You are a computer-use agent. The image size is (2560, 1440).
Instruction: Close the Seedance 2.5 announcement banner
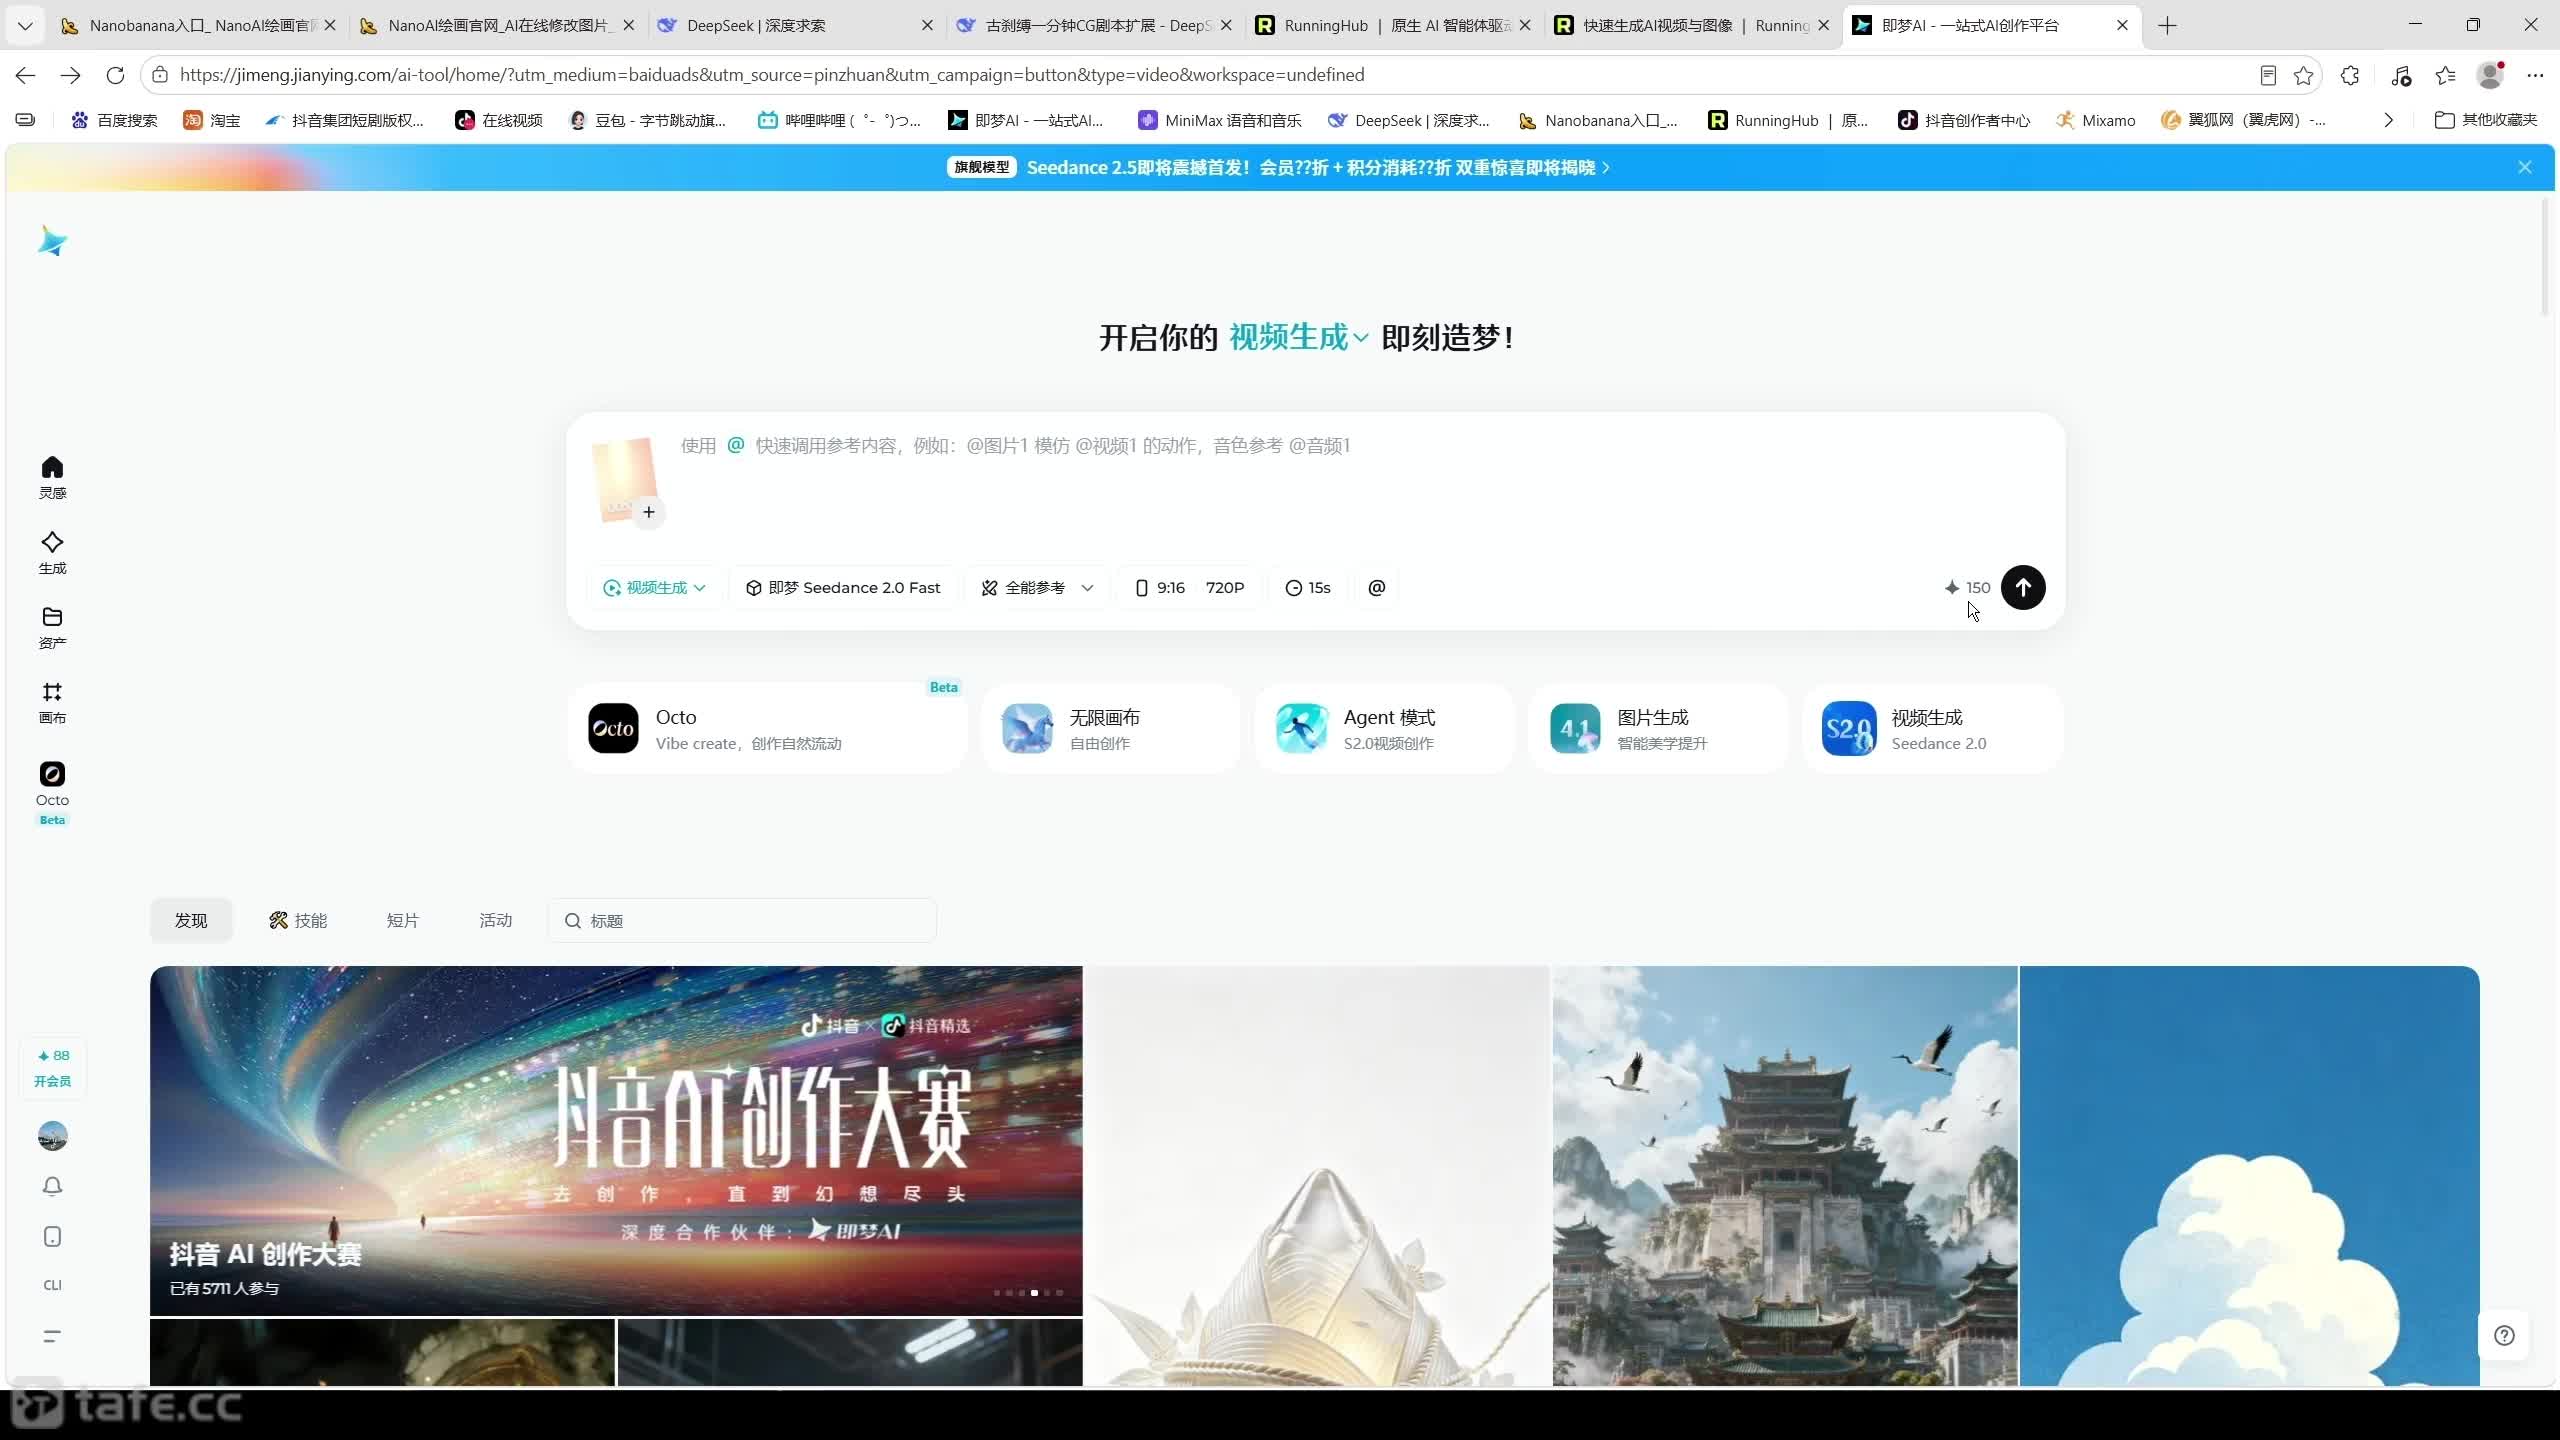(2524, 167)
